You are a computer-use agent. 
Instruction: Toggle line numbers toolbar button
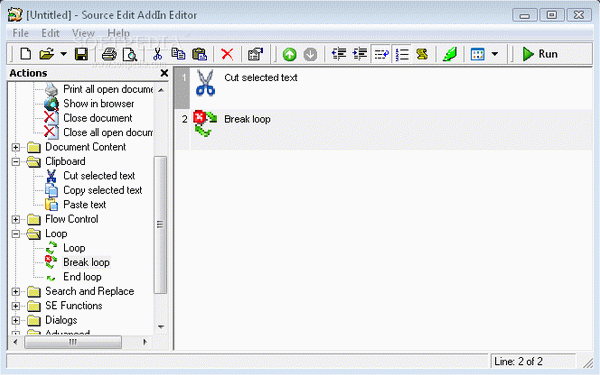(x=402, y=54)
